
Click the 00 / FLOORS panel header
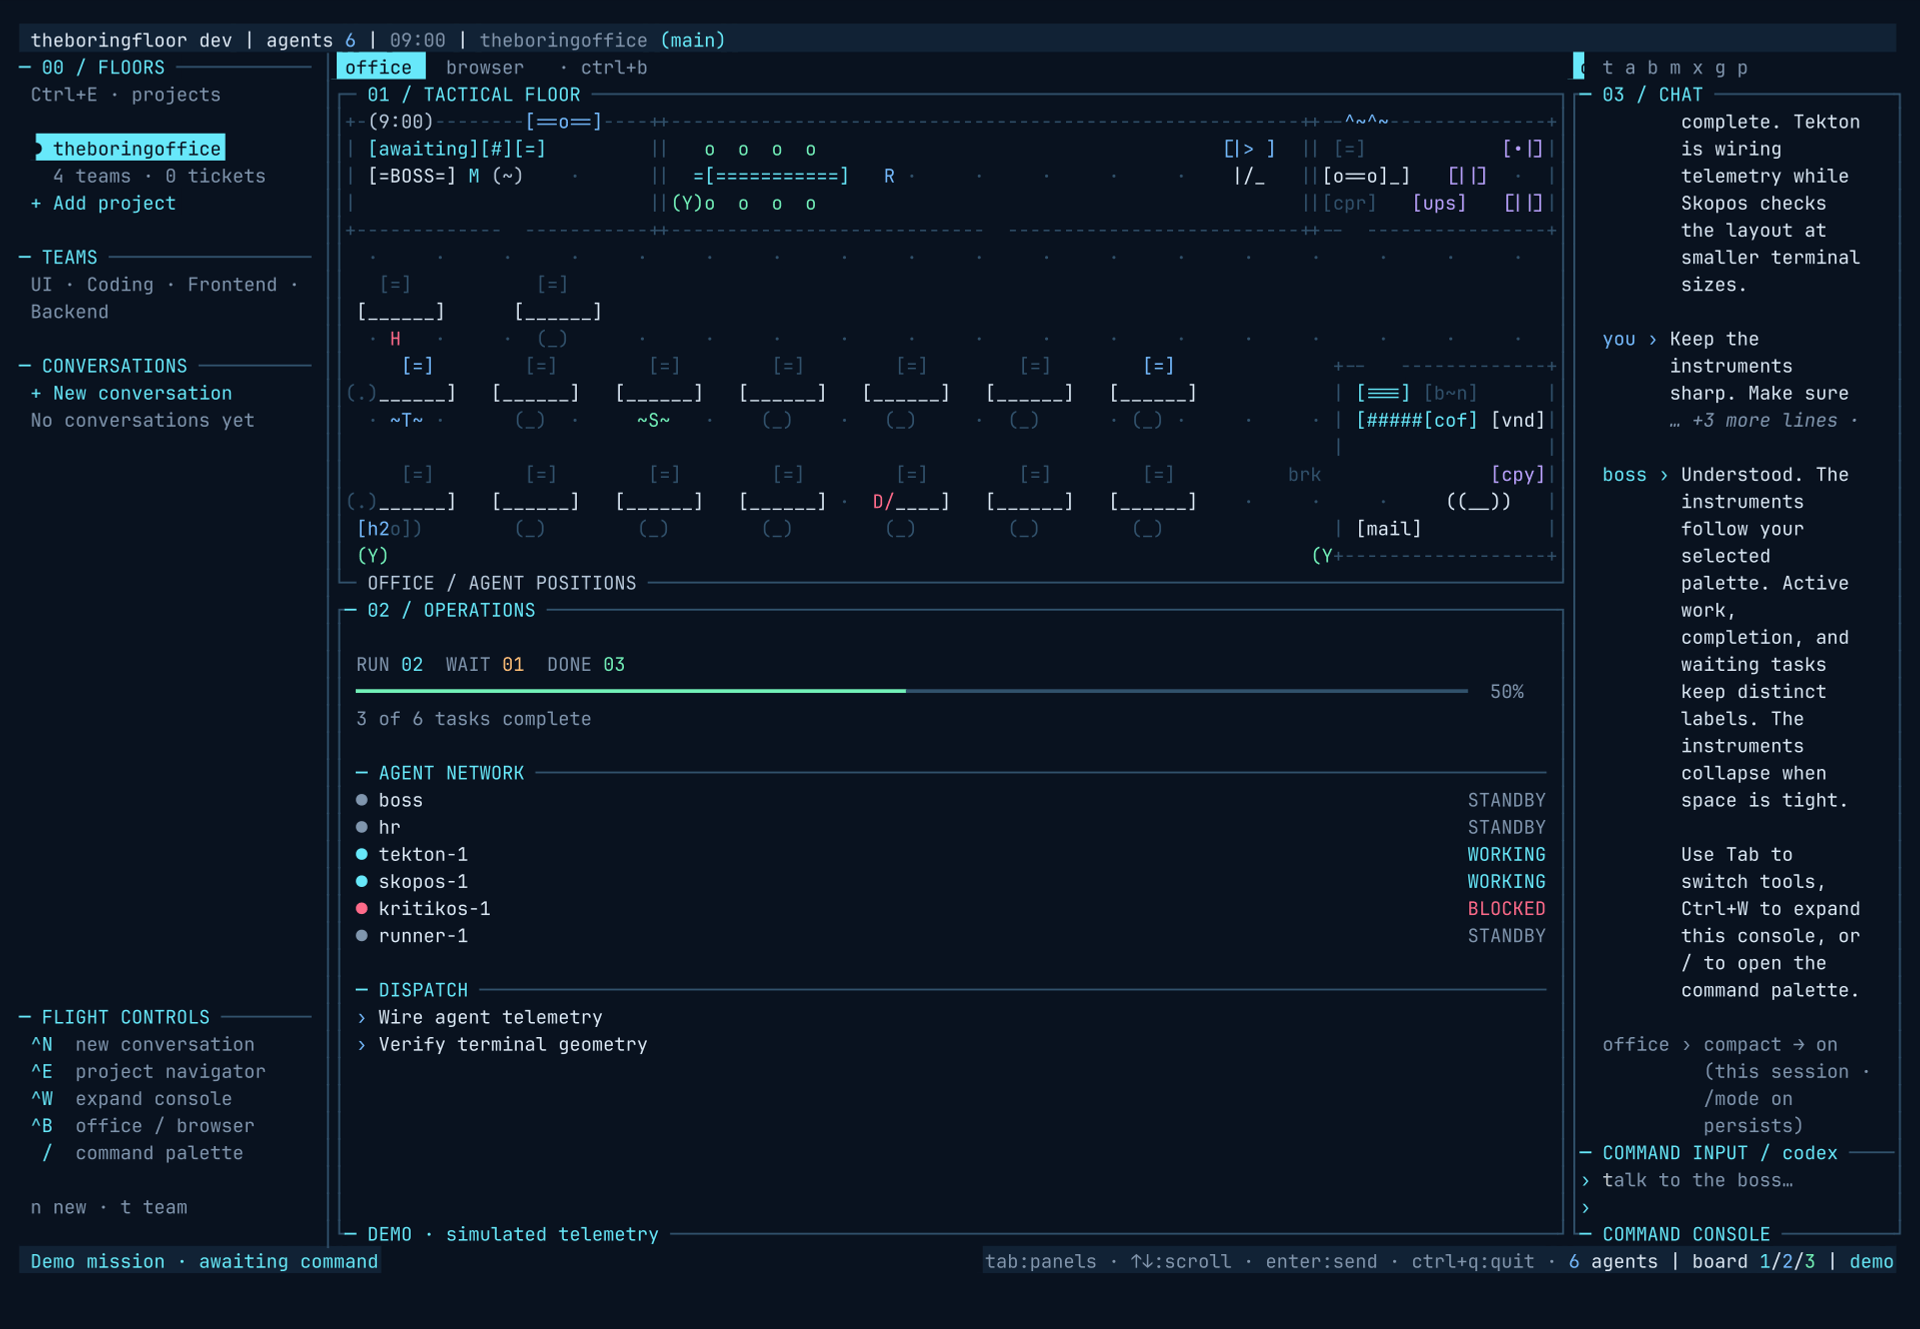click(103, 67)
